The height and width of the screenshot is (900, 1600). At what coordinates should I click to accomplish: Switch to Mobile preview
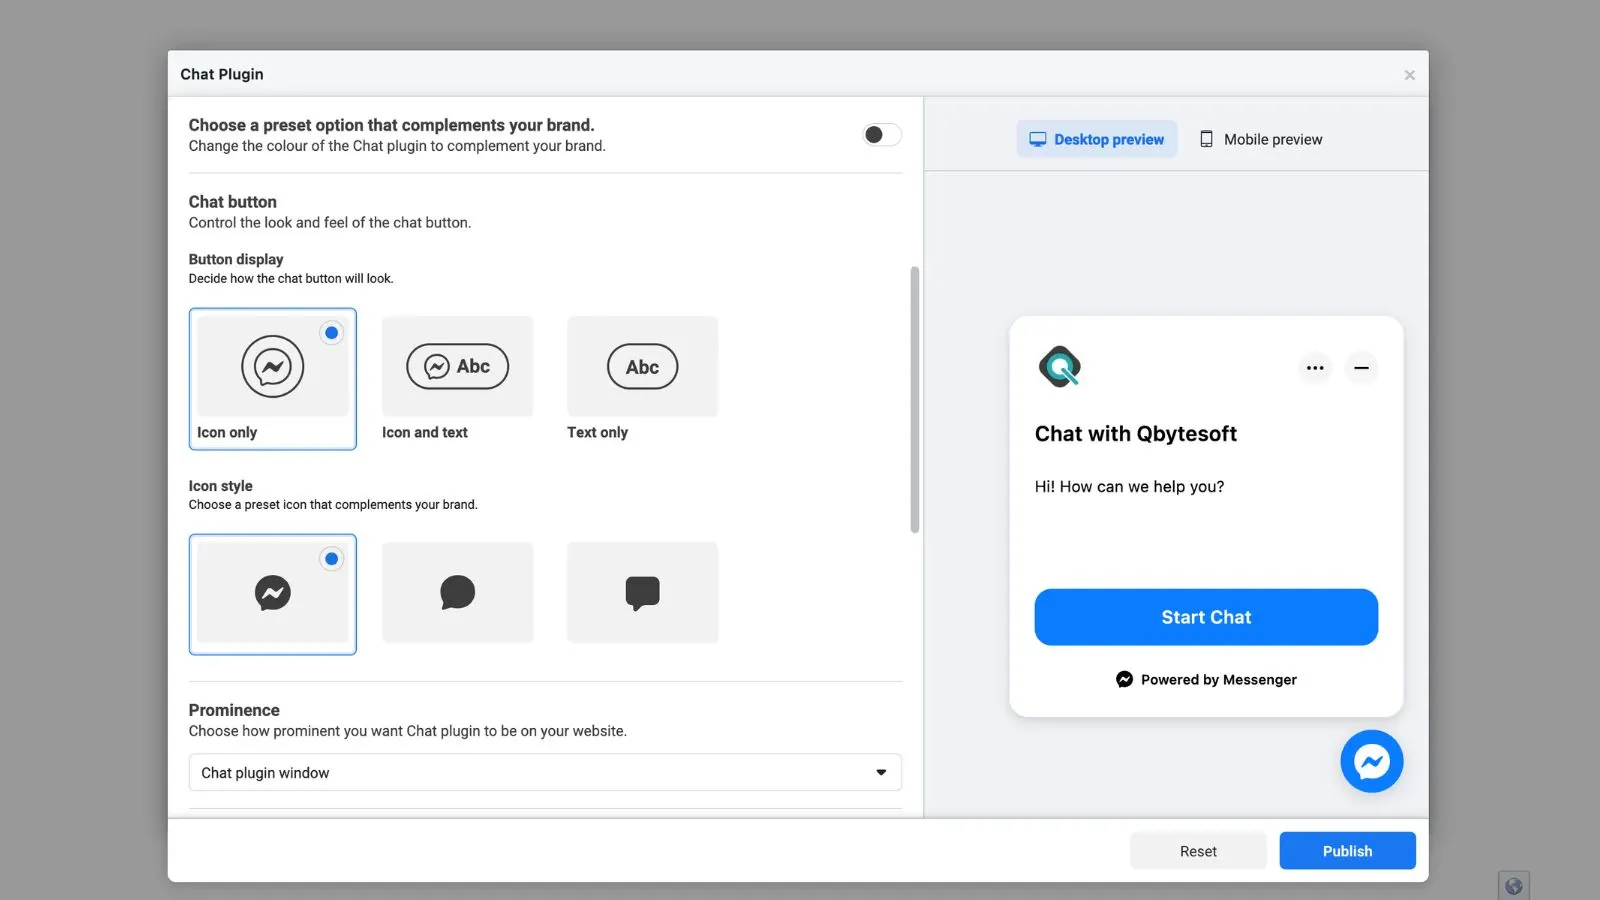[x=1260, y=139]
